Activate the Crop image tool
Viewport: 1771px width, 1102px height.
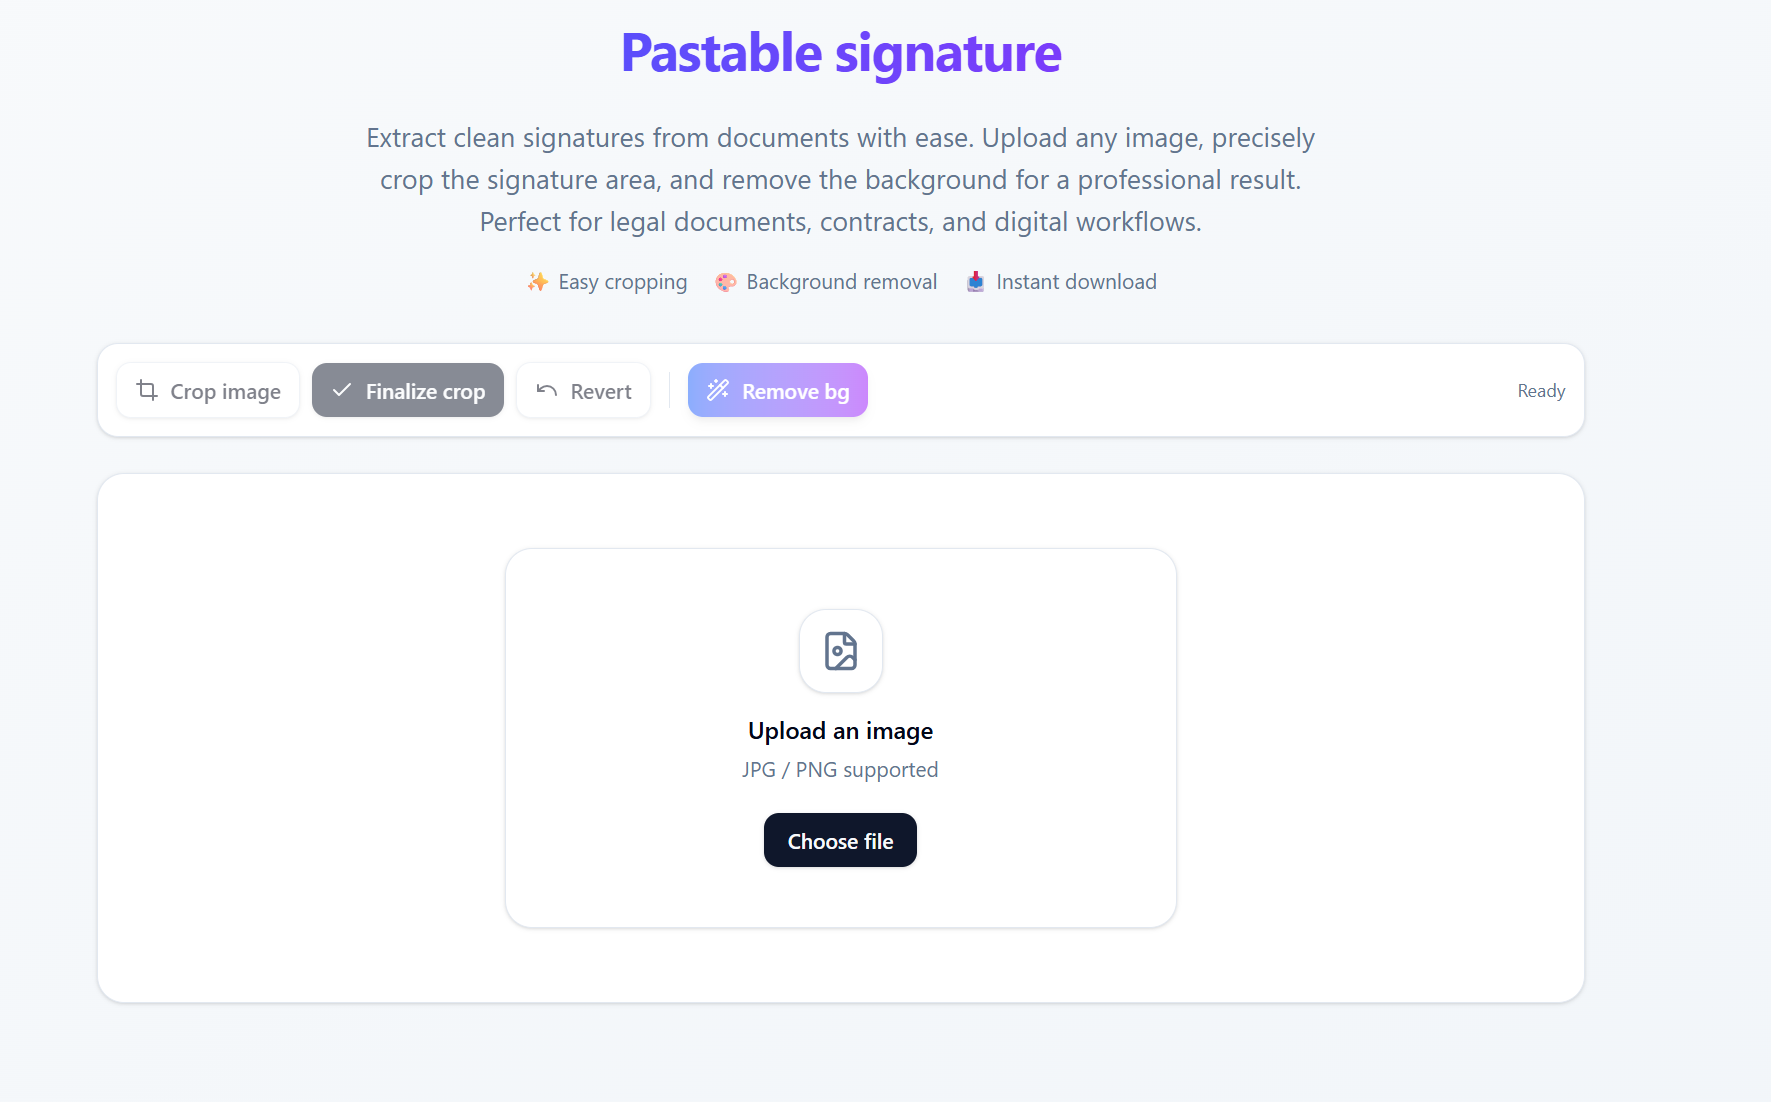click(207, 391)
